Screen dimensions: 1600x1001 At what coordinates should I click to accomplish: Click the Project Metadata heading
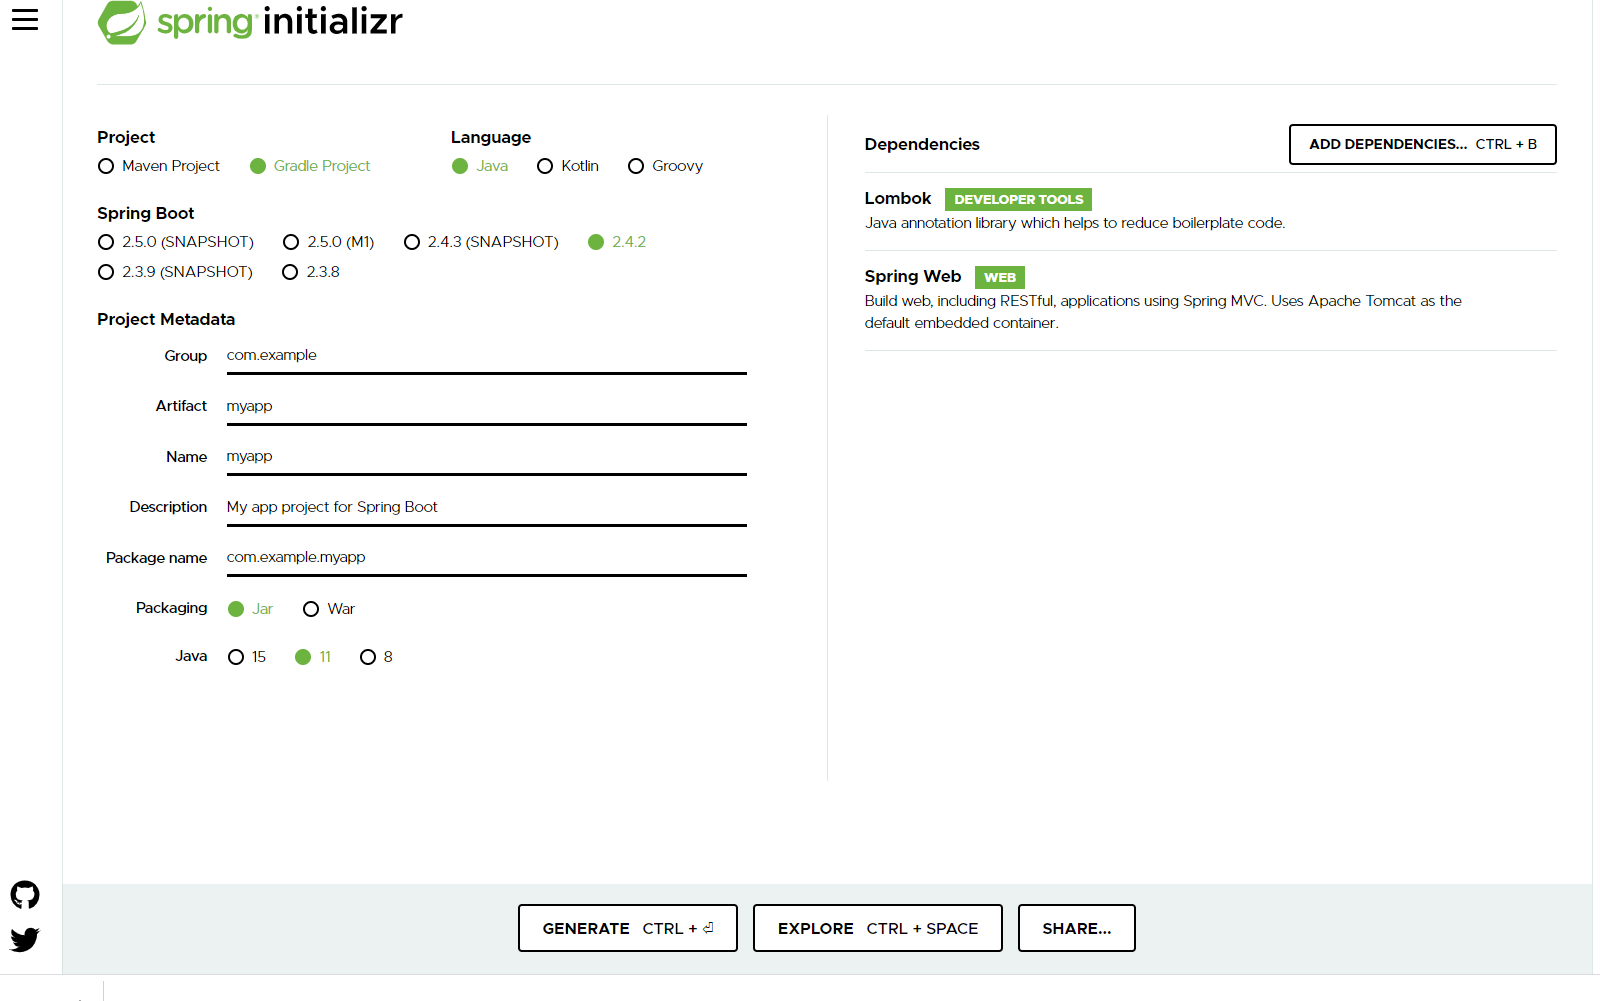166,319
